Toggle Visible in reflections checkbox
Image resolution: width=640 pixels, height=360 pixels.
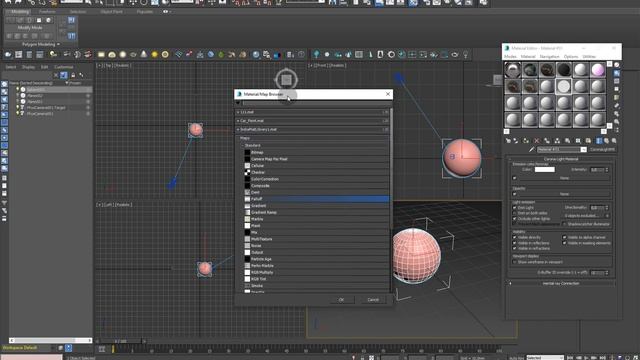514,243
